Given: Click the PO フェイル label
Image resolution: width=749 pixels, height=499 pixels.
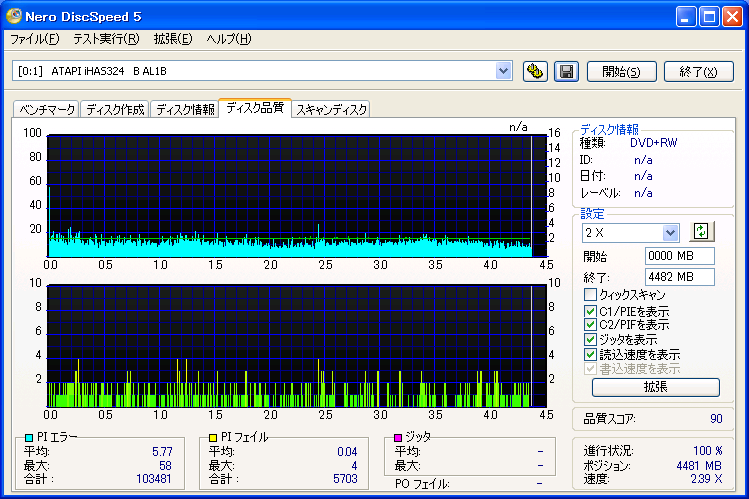Looking at the screenshot, I should pos(422,484).
